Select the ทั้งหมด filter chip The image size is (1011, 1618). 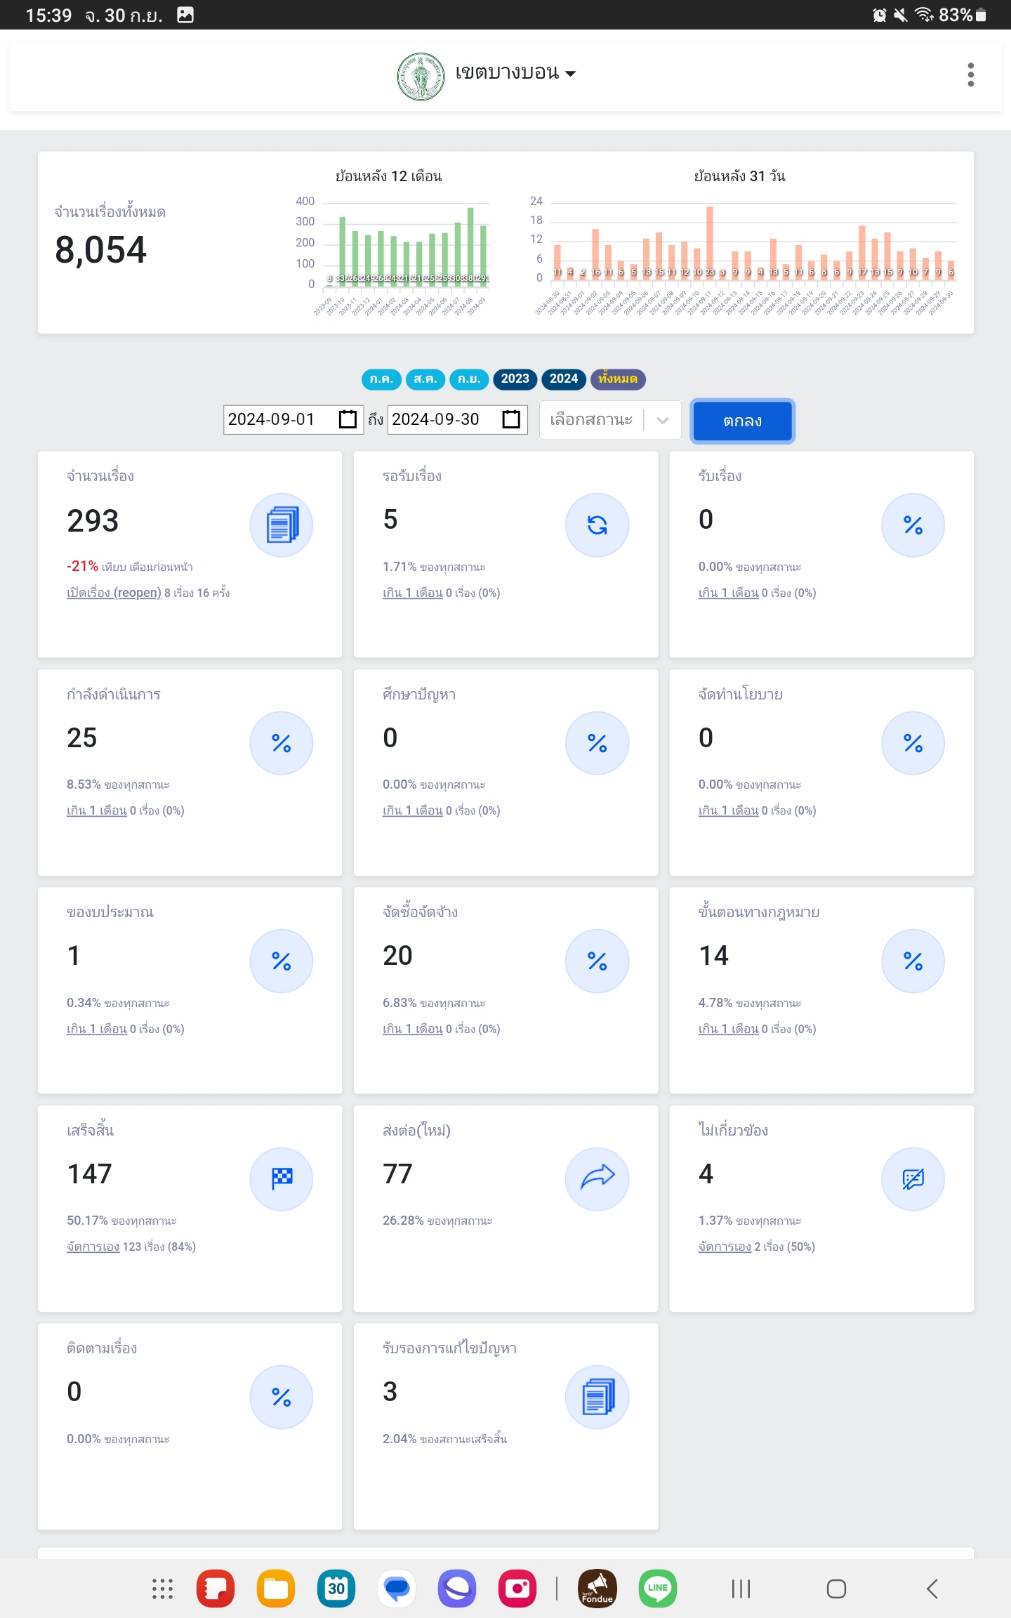617,379
